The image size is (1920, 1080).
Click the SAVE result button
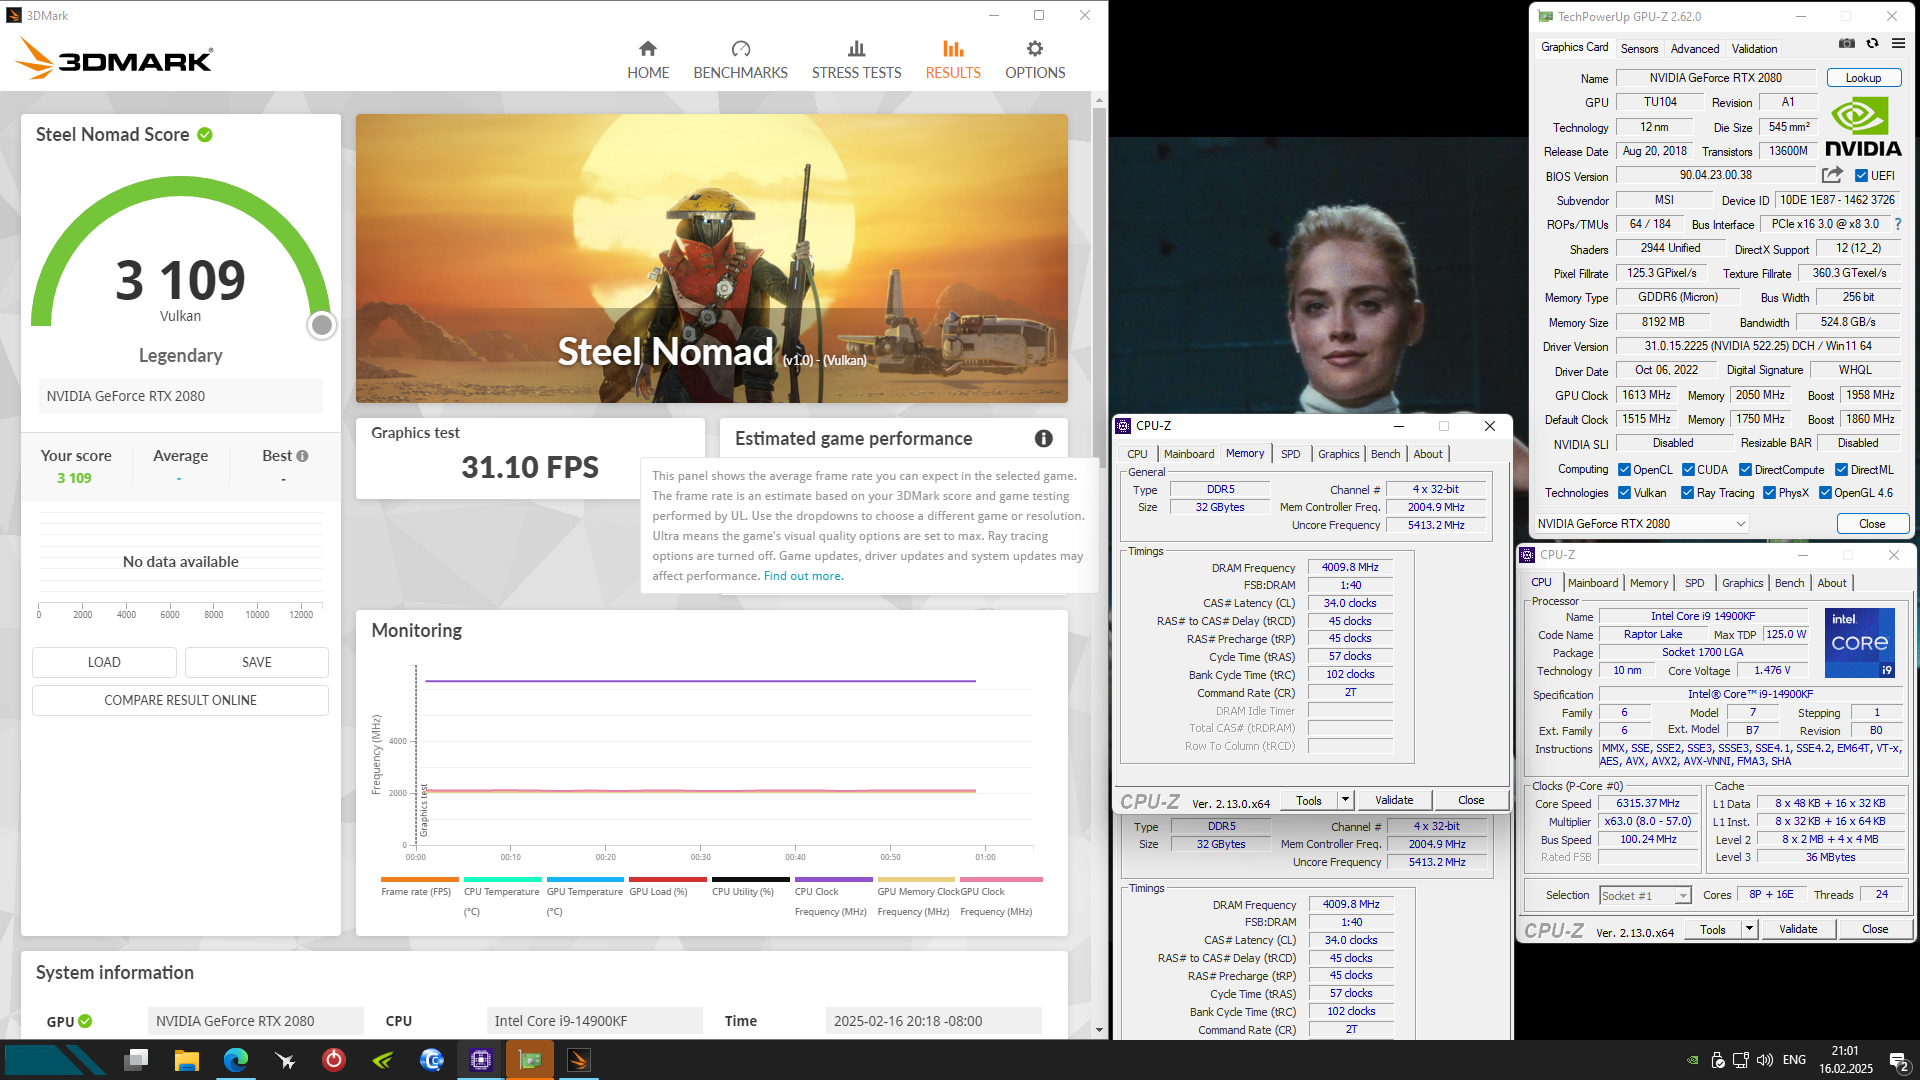(x=257, y=662)
